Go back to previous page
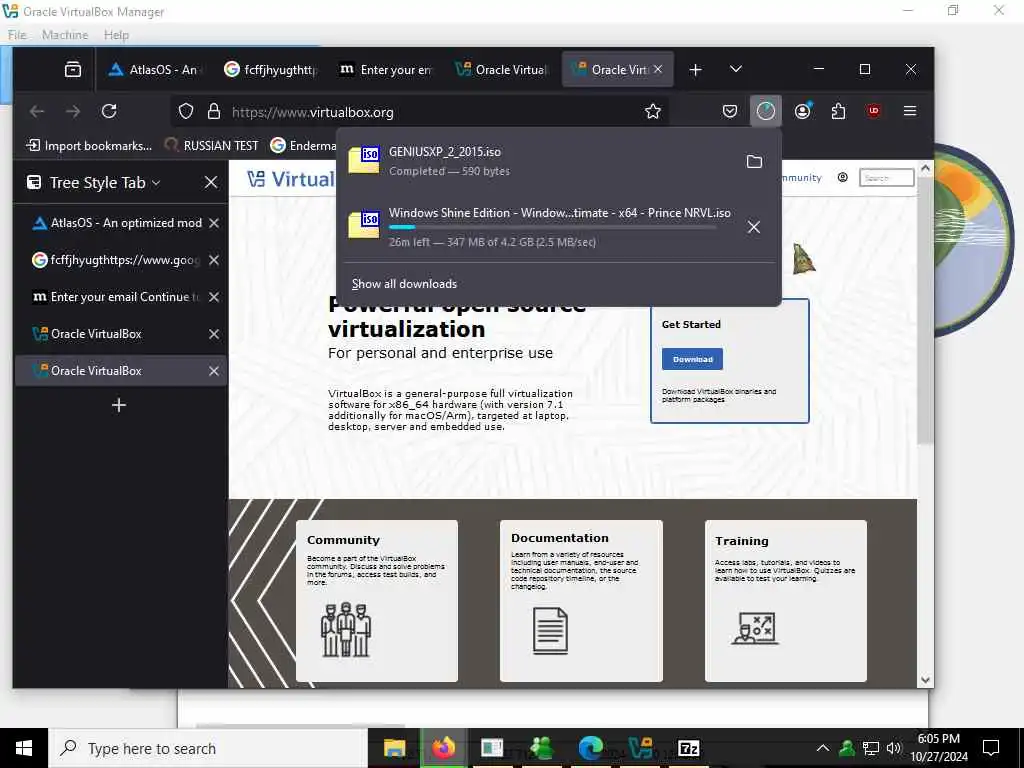1024x768 pixels. pos(37,112)
